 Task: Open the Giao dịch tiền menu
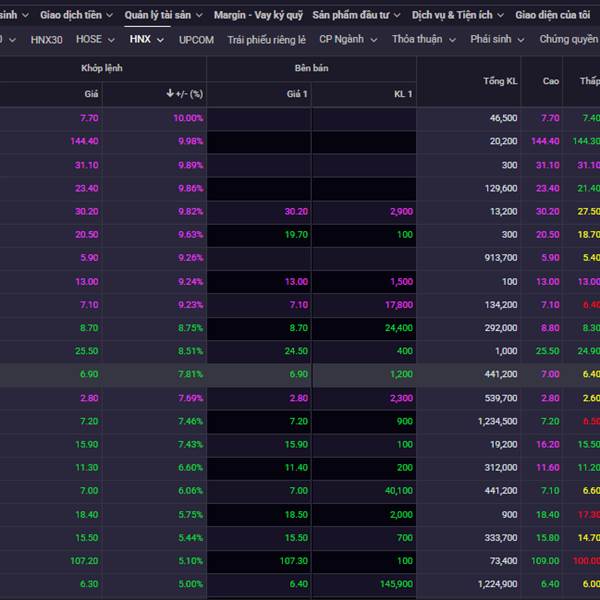point(77,15)
